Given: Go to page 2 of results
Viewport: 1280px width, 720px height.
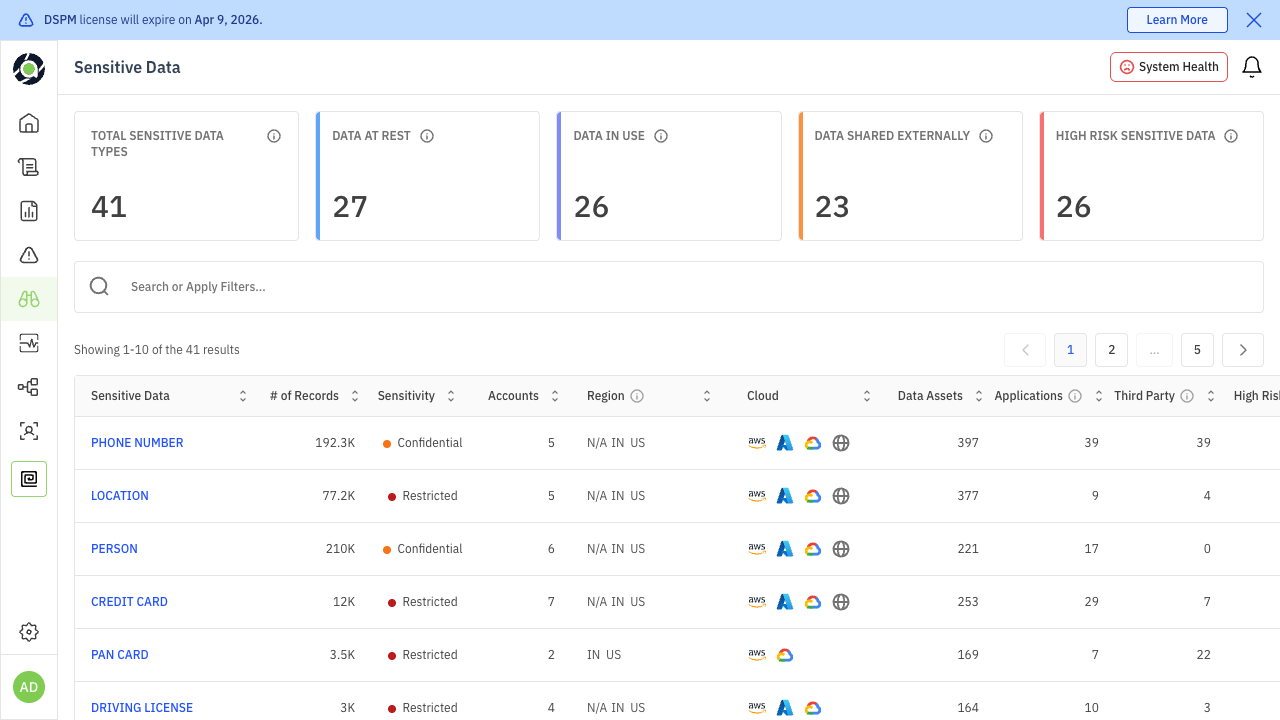Looking at the screenshot, I should 1111,350.
